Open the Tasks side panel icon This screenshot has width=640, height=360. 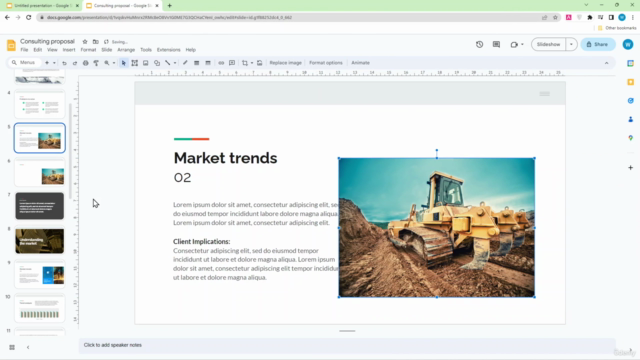[x=631, y=101]
